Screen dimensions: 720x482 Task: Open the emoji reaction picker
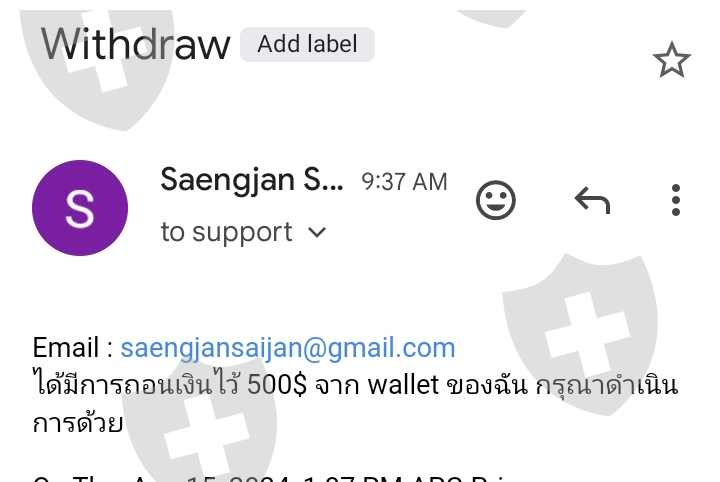pyautogui.click(x=495, y=200)
